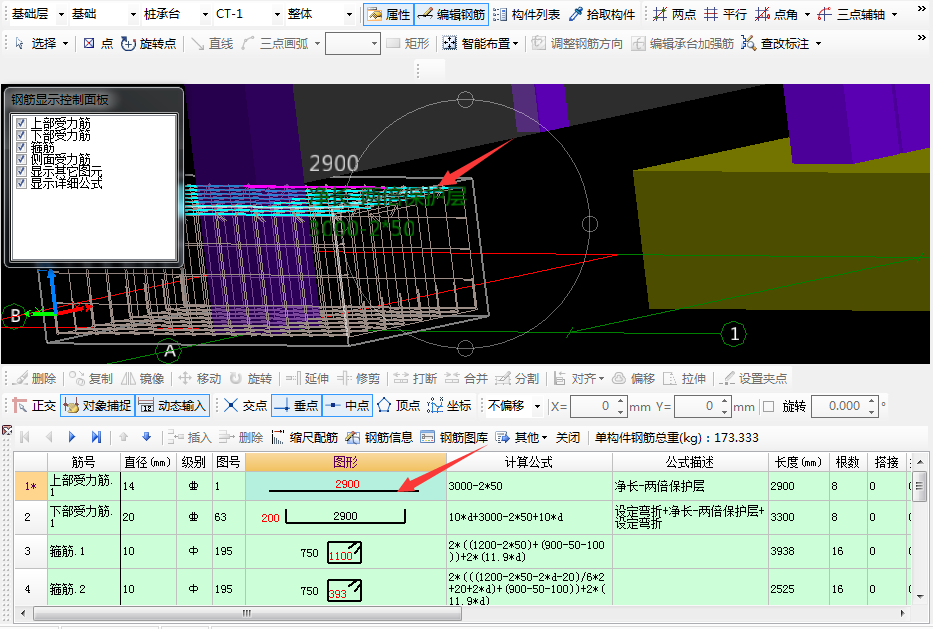Select 三点辅轴 three-point auxiliary axis

pyautogui.click(x=851, y=14)
